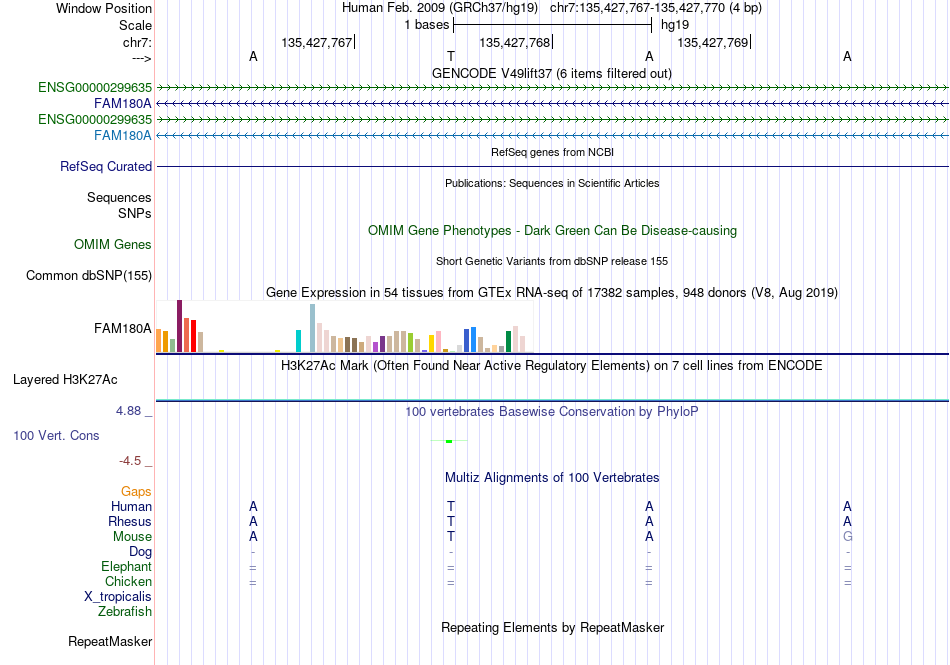Click the Window Position track label
Screen dimensions: 950x665
104,8
